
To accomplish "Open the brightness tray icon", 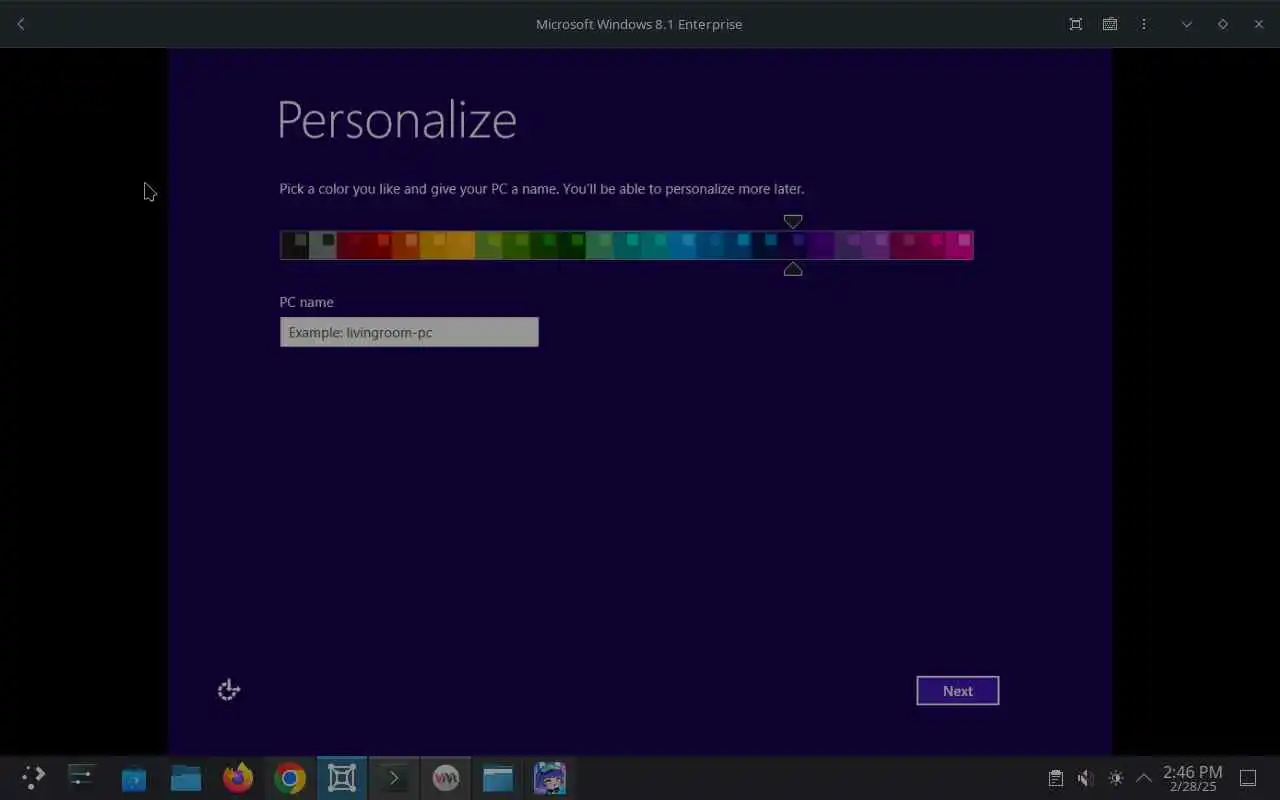I will [x=1116, y=778].
